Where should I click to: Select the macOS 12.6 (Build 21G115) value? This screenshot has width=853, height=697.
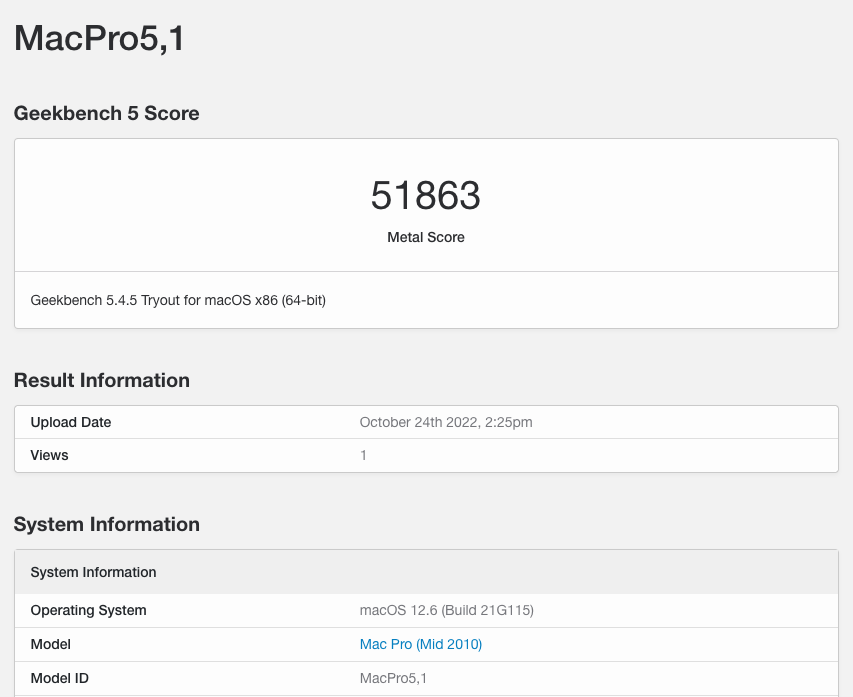[447, 610]
